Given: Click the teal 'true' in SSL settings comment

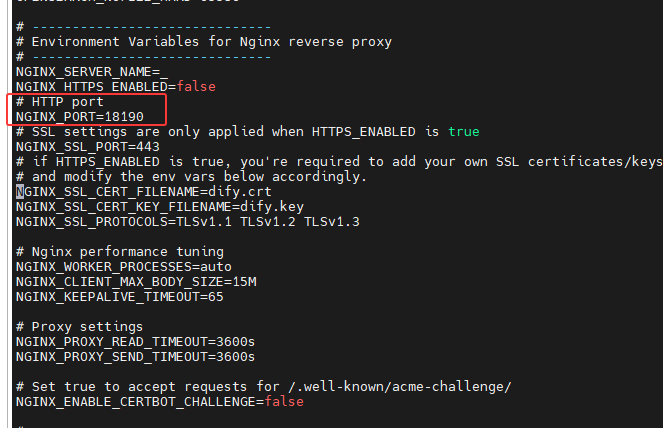Looking at the screenshot, I should pyautogui.click(x=463, y=132).
